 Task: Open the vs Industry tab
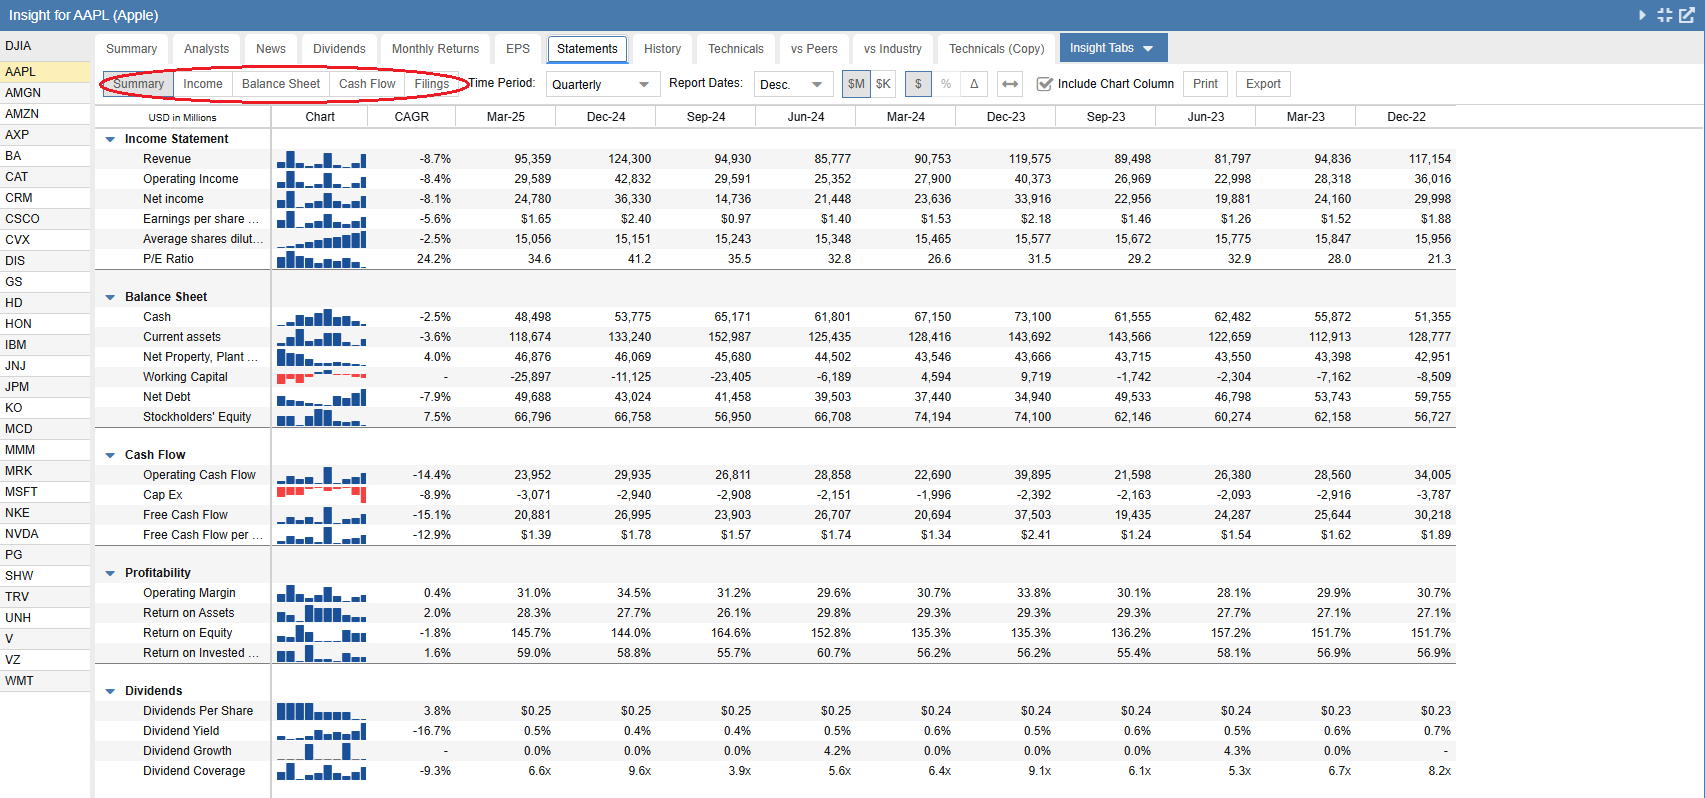[x=893, y=49]
